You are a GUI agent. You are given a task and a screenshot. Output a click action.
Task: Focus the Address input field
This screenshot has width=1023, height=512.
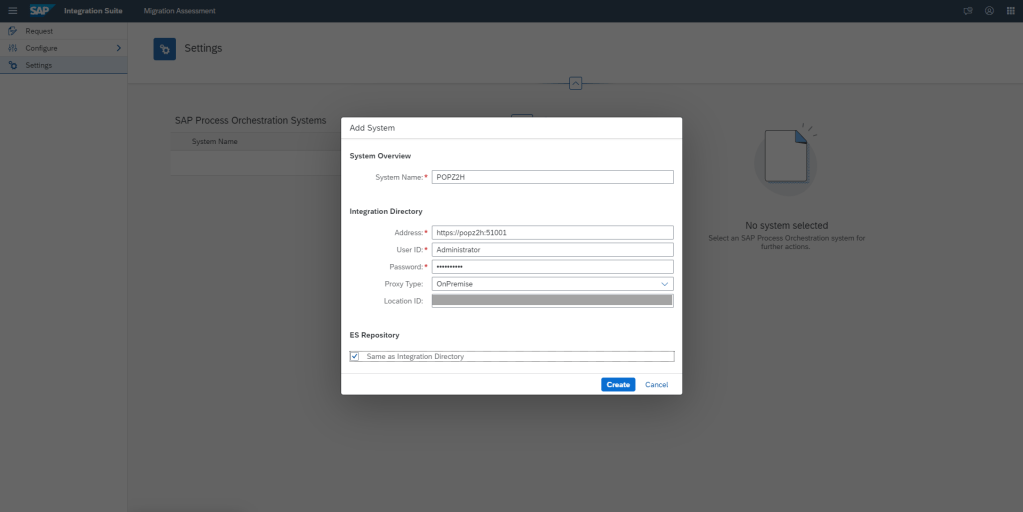[x=552, y=233]
